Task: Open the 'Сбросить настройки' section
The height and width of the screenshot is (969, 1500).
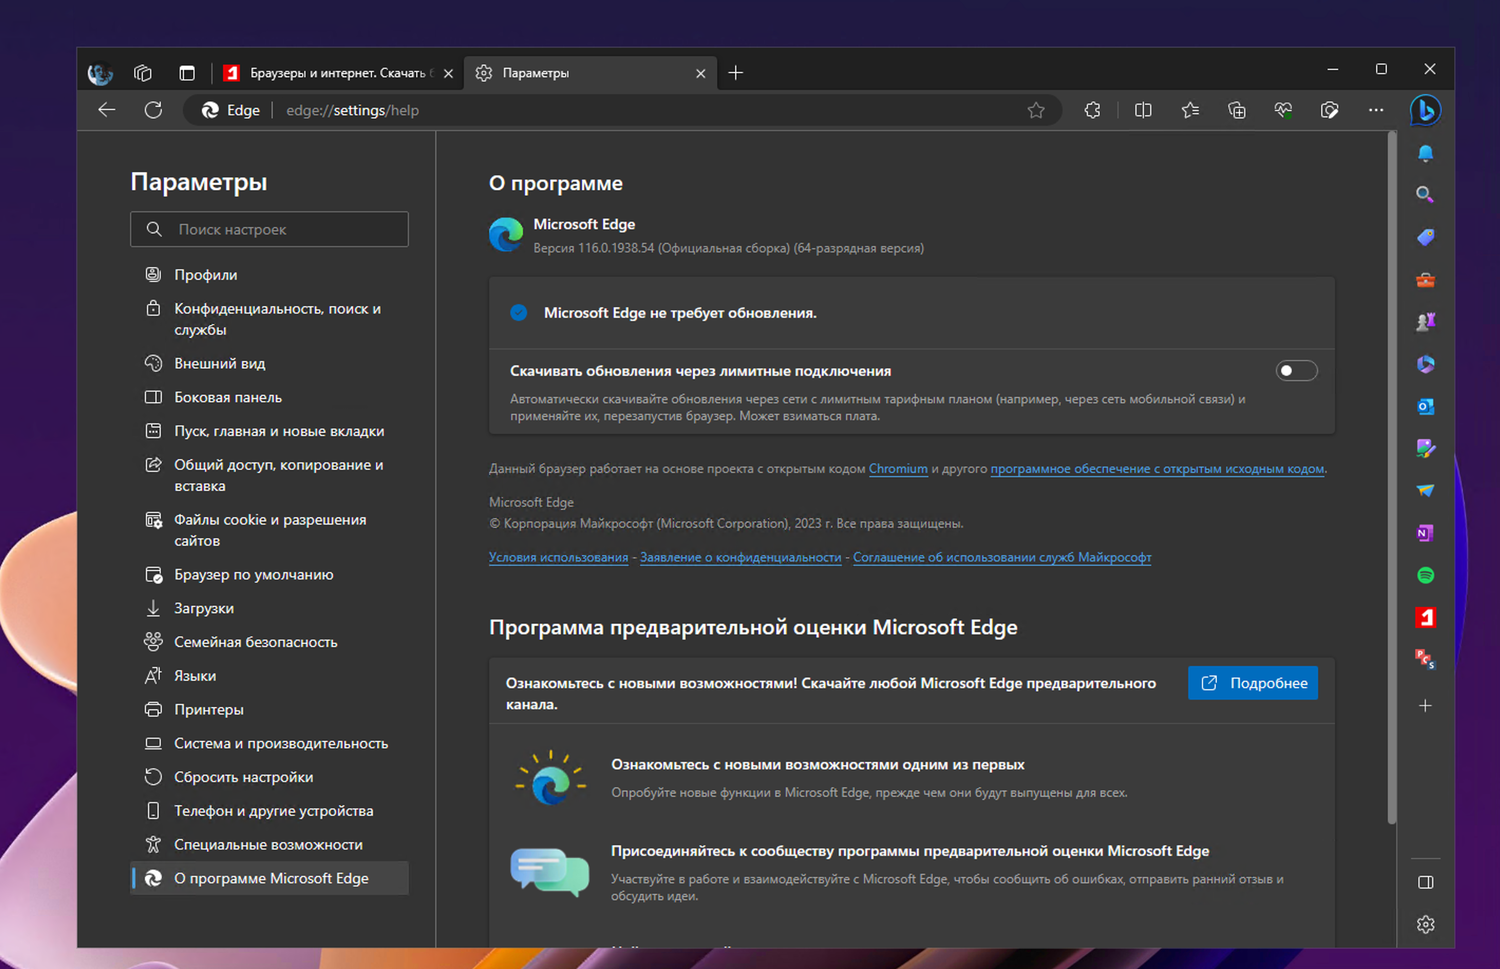Action: coord(269,777)
